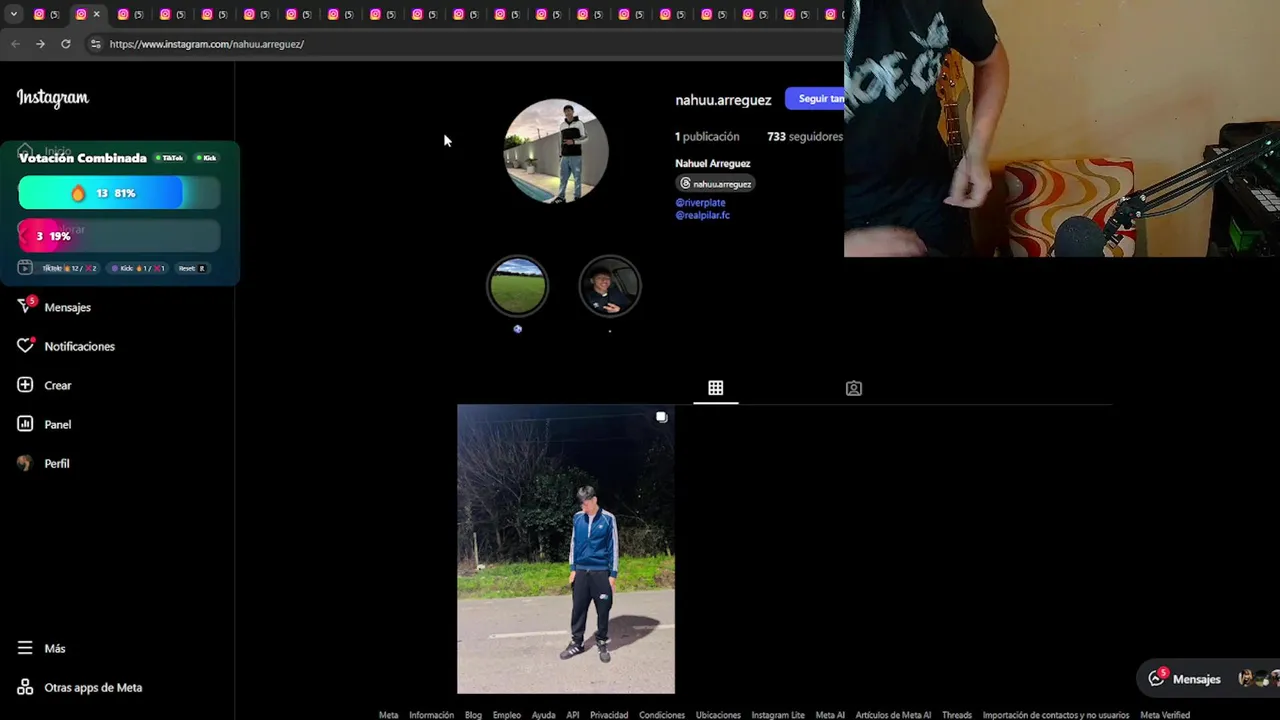Viewport: 1280px width, 720px height.
Task: Reload the Instagram page
Action: (66, 44)
